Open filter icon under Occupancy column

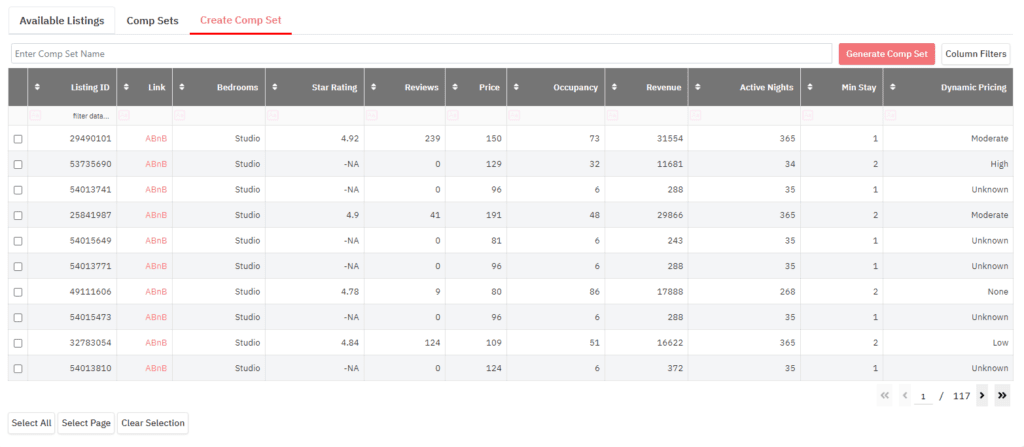pos(514,116)
